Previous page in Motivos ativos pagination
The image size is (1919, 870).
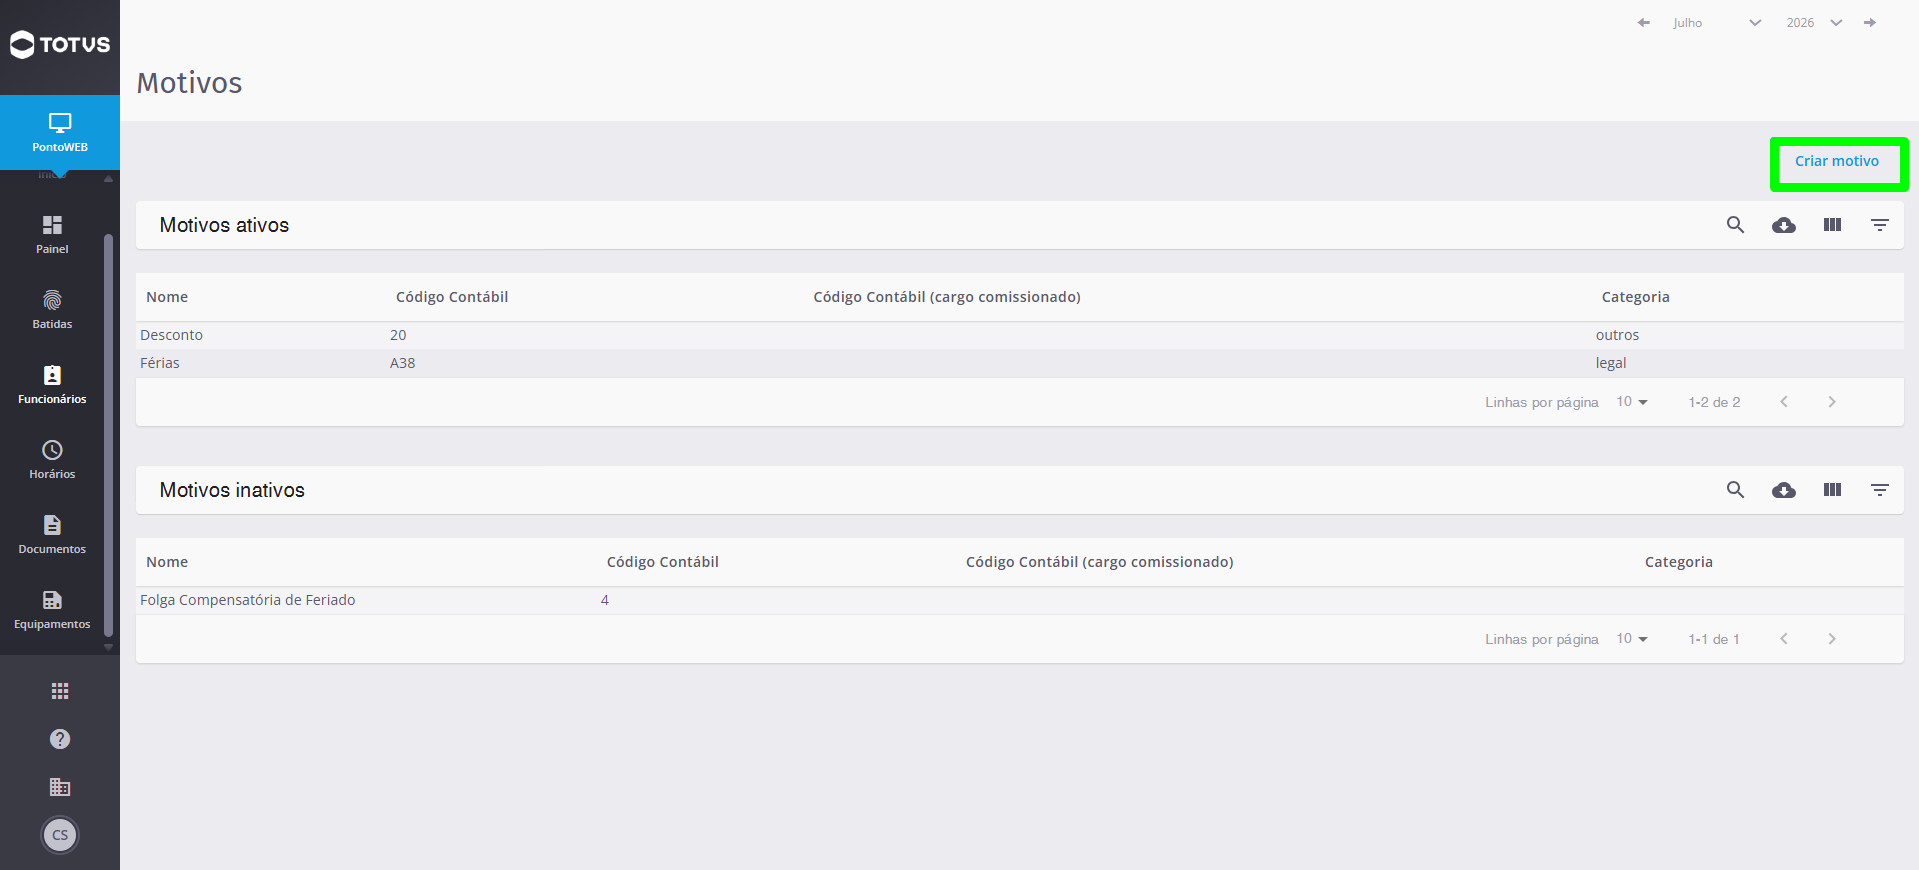point(1784,402)
